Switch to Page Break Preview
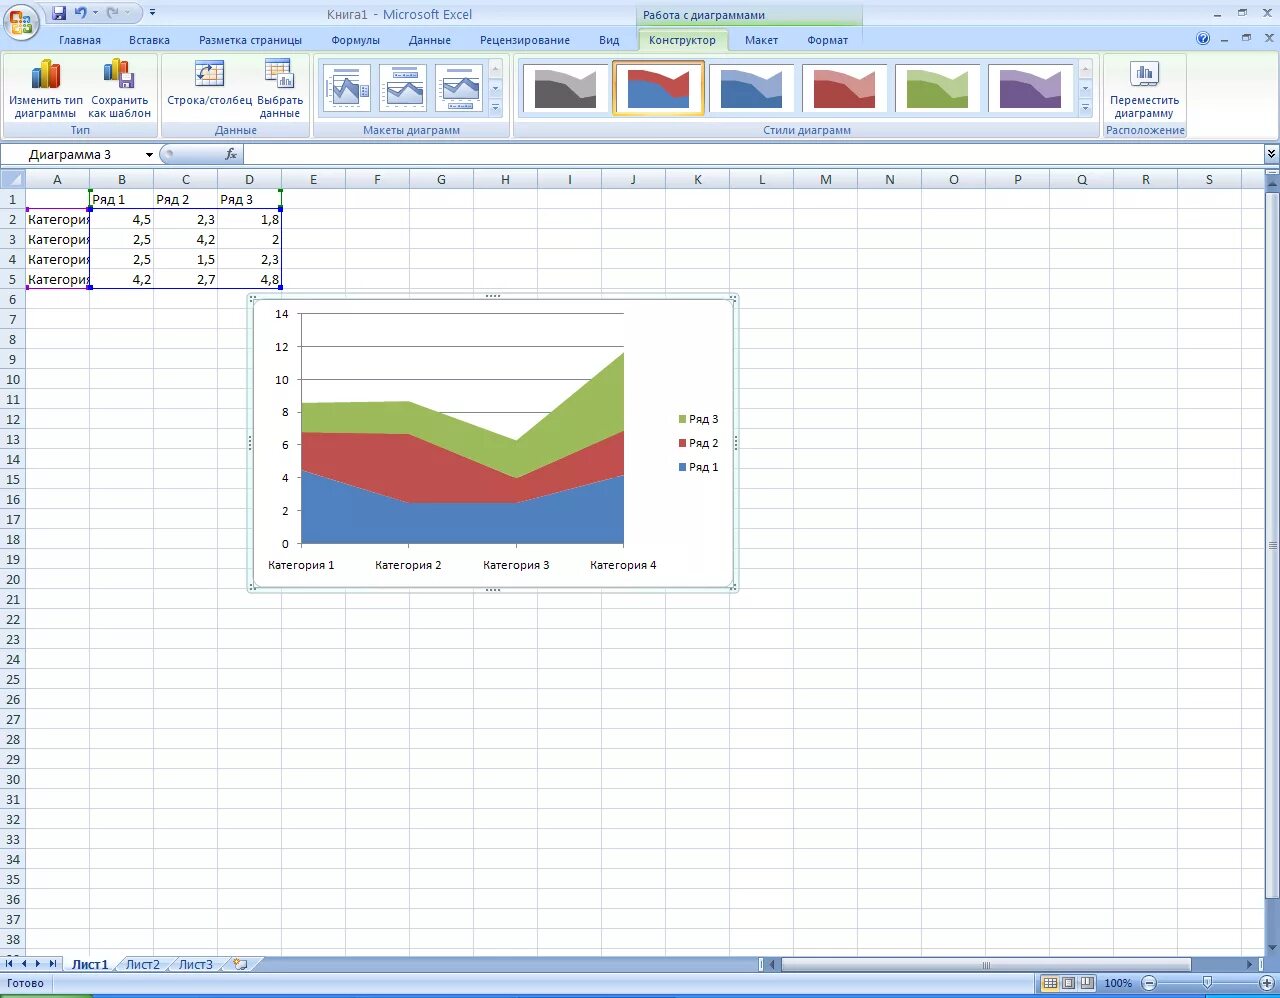This screenshot has height=998, width=1280. click(x=1087, y=983)
